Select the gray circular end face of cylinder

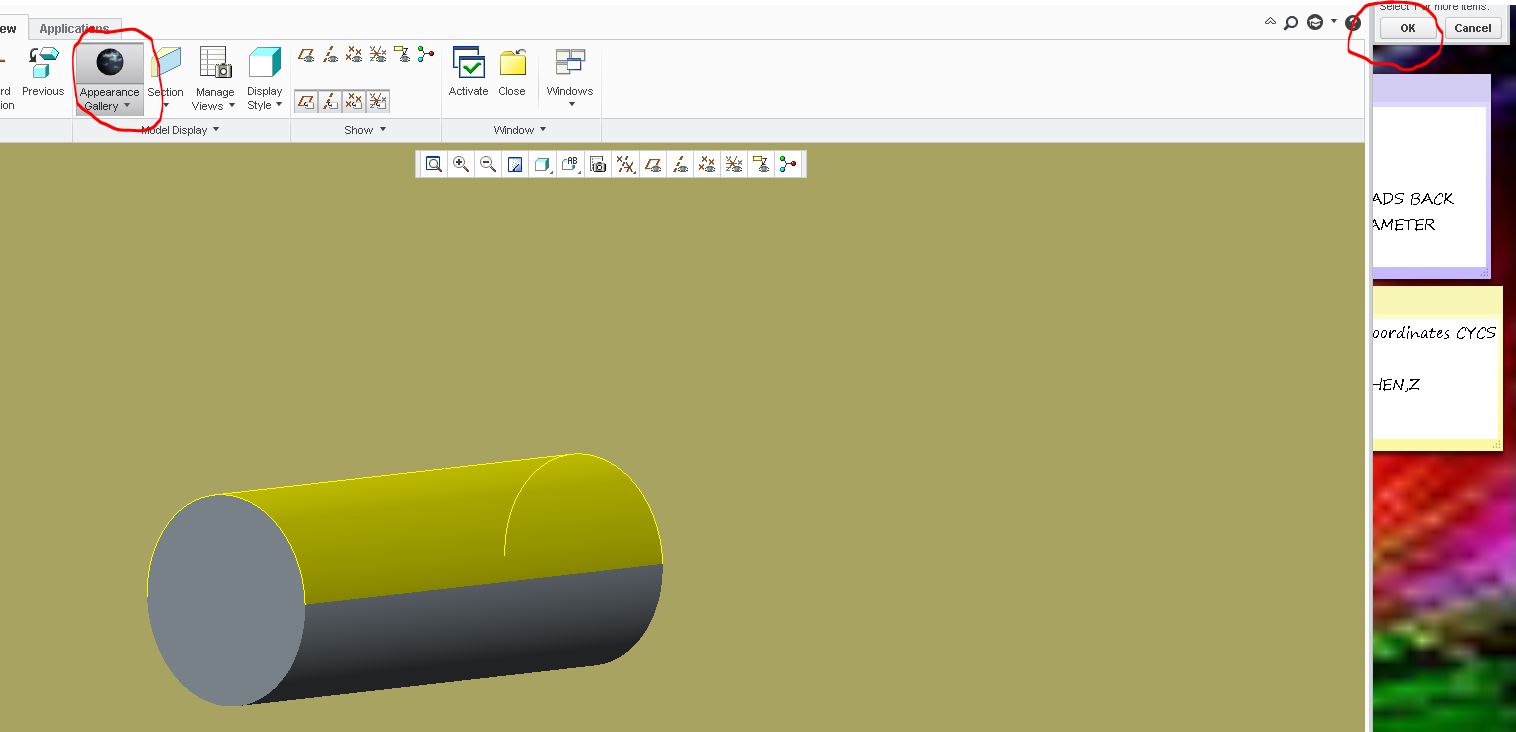[x=226, y=600]
